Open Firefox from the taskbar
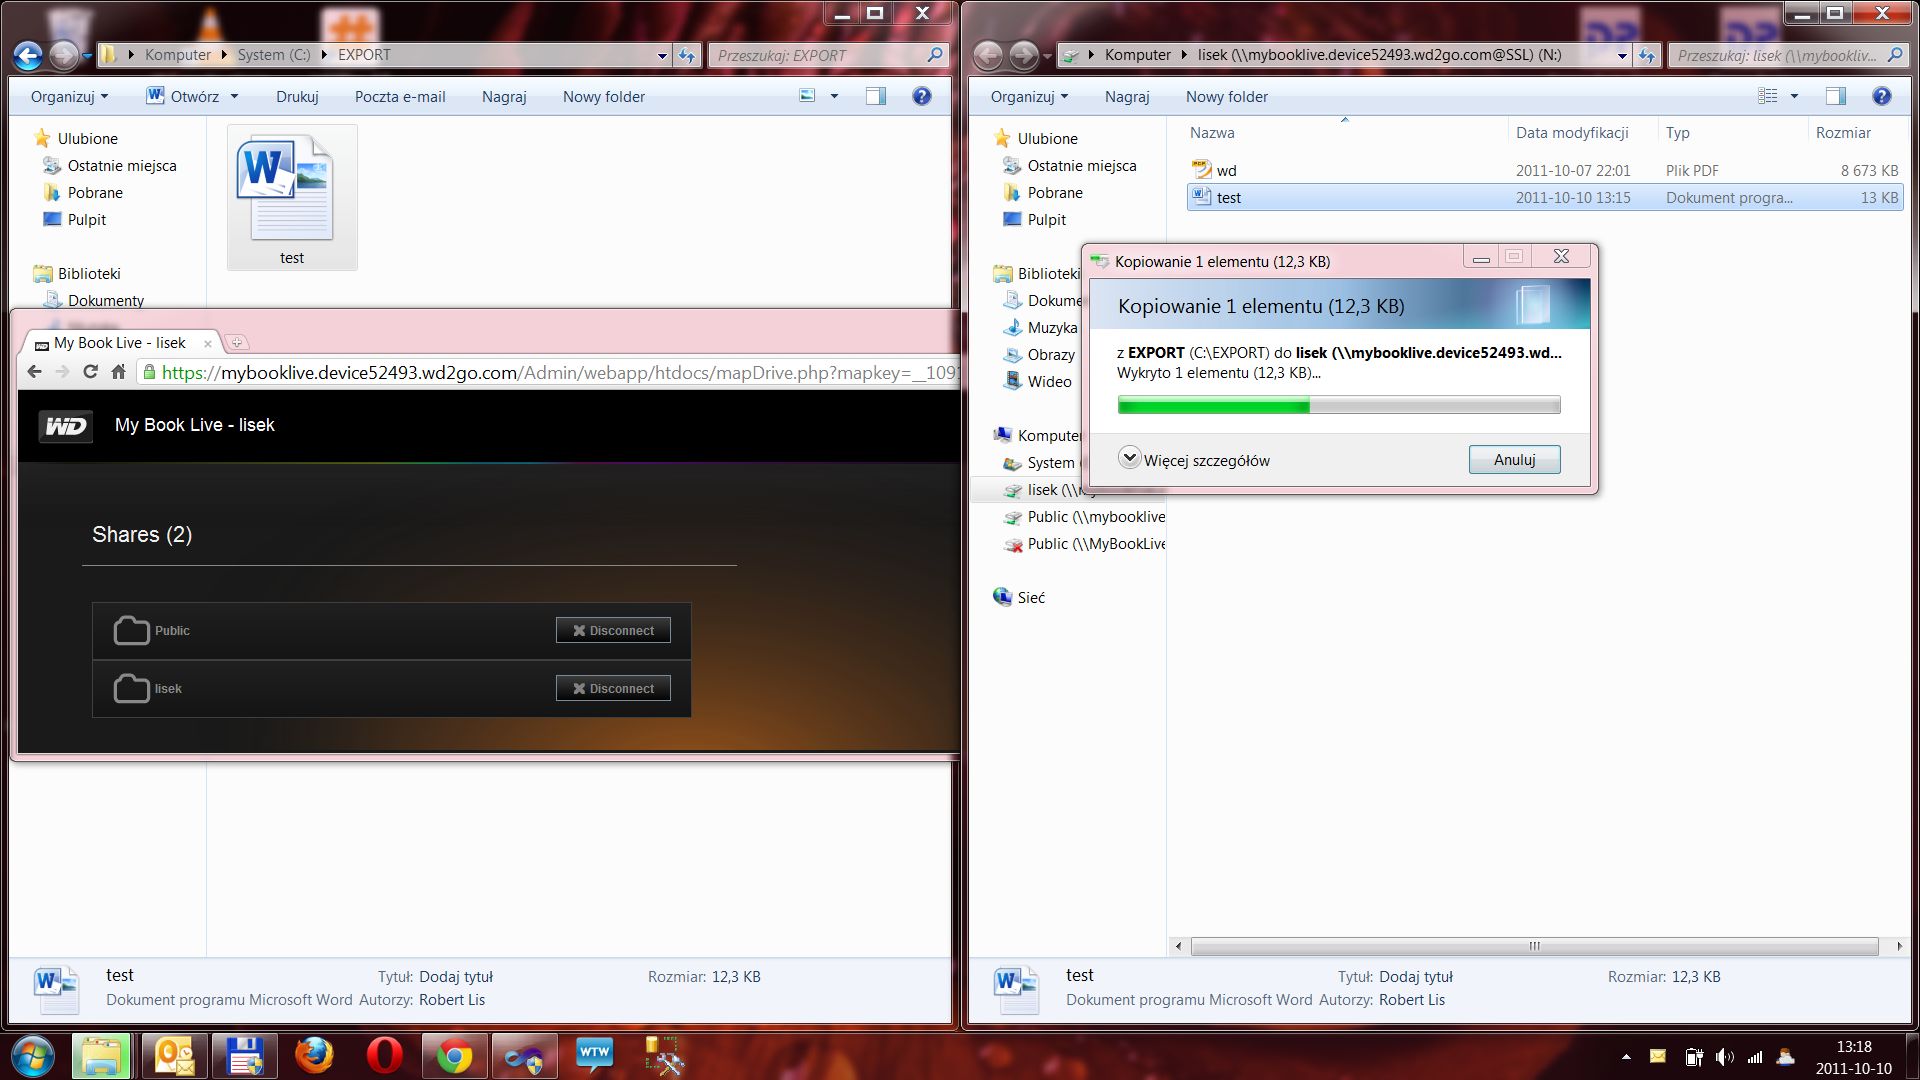 (x=314, y=1056)
